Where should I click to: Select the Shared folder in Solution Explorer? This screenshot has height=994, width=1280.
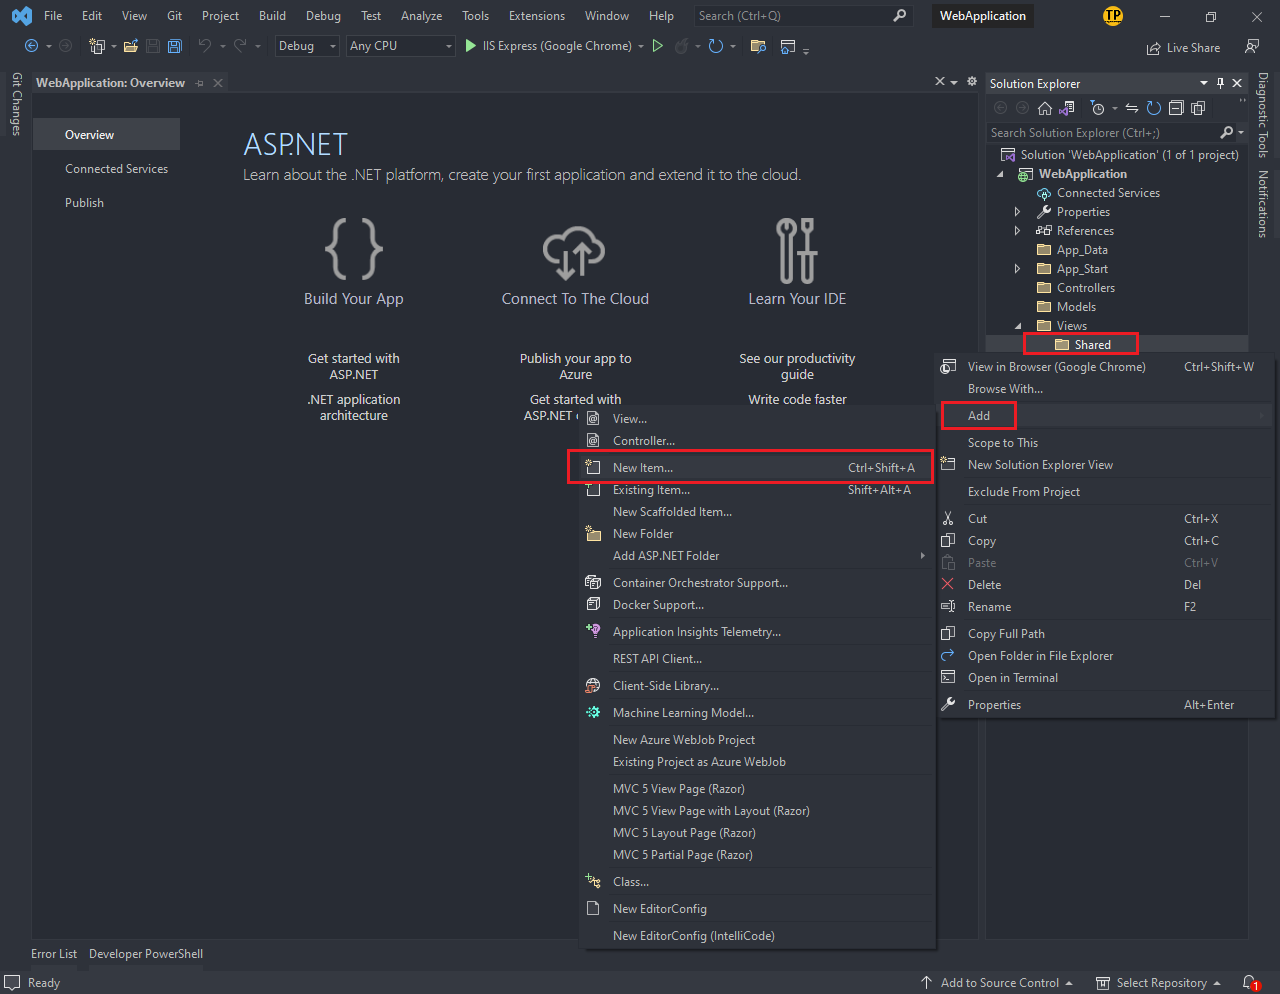click(1092, 345)
